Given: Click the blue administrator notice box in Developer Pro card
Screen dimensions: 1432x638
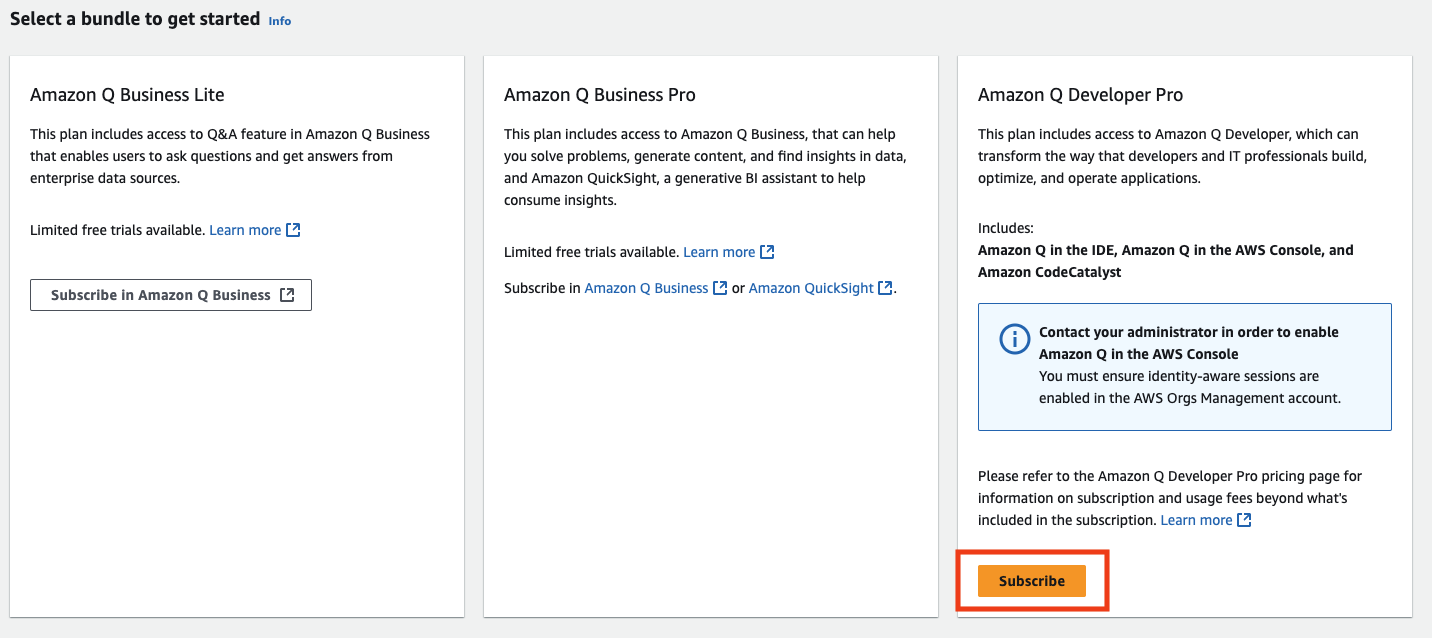Looking at the screenshot, I should point(1184,367).
